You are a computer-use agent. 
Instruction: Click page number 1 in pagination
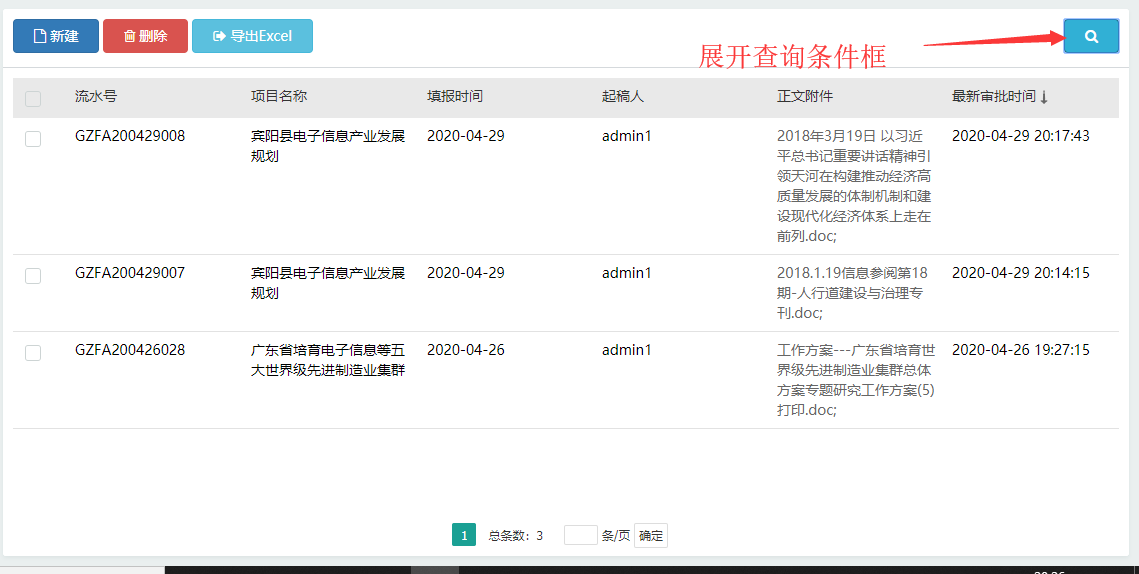463,535
